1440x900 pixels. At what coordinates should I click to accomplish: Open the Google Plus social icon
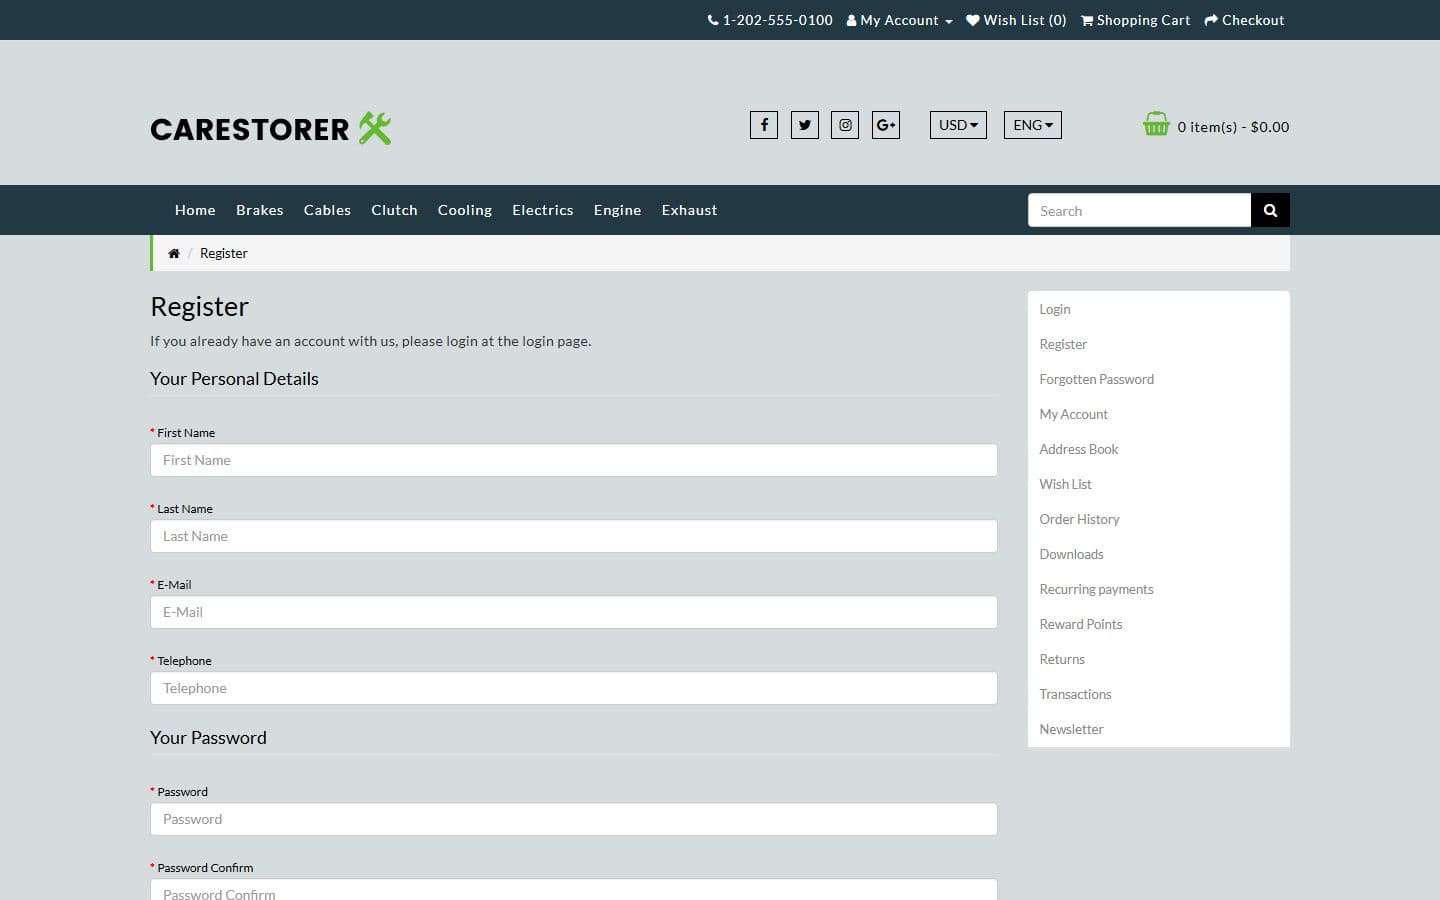coord(886,125)
